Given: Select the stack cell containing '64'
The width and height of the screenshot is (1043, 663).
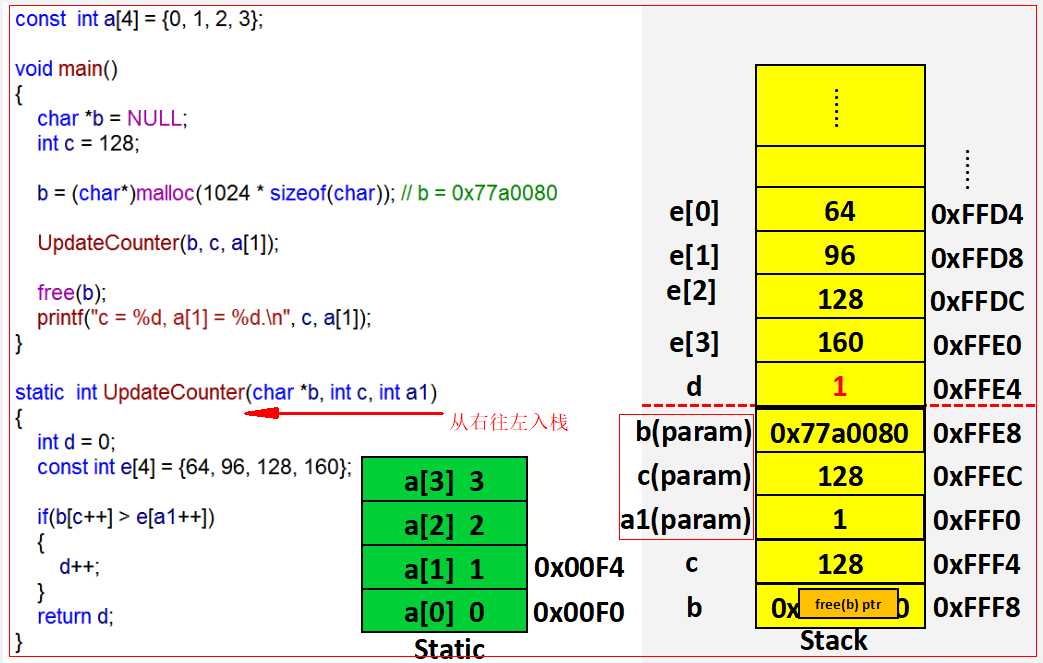Looking at the screenshot, I should [841, 210].
